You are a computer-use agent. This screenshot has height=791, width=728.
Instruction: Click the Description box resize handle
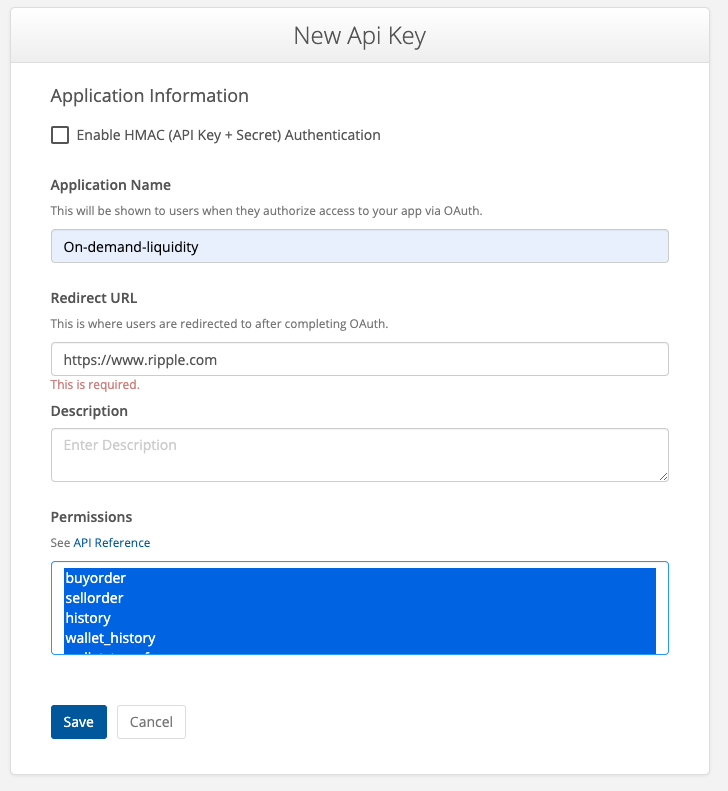click(x=662, y=475)
